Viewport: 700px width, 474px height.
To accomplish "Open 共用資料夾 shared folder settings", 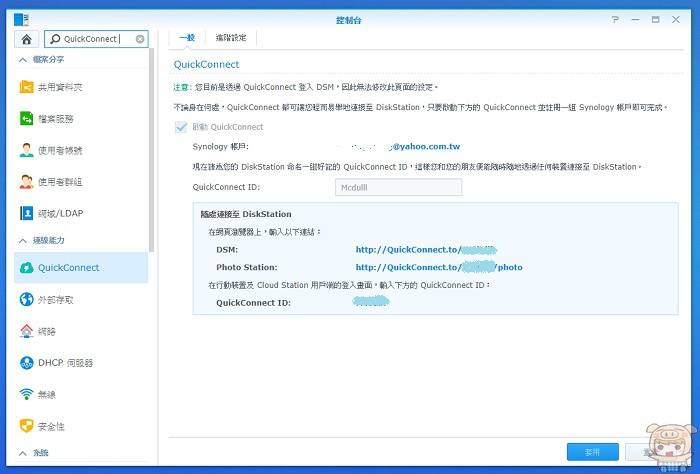I will click(x=60, y=87).
